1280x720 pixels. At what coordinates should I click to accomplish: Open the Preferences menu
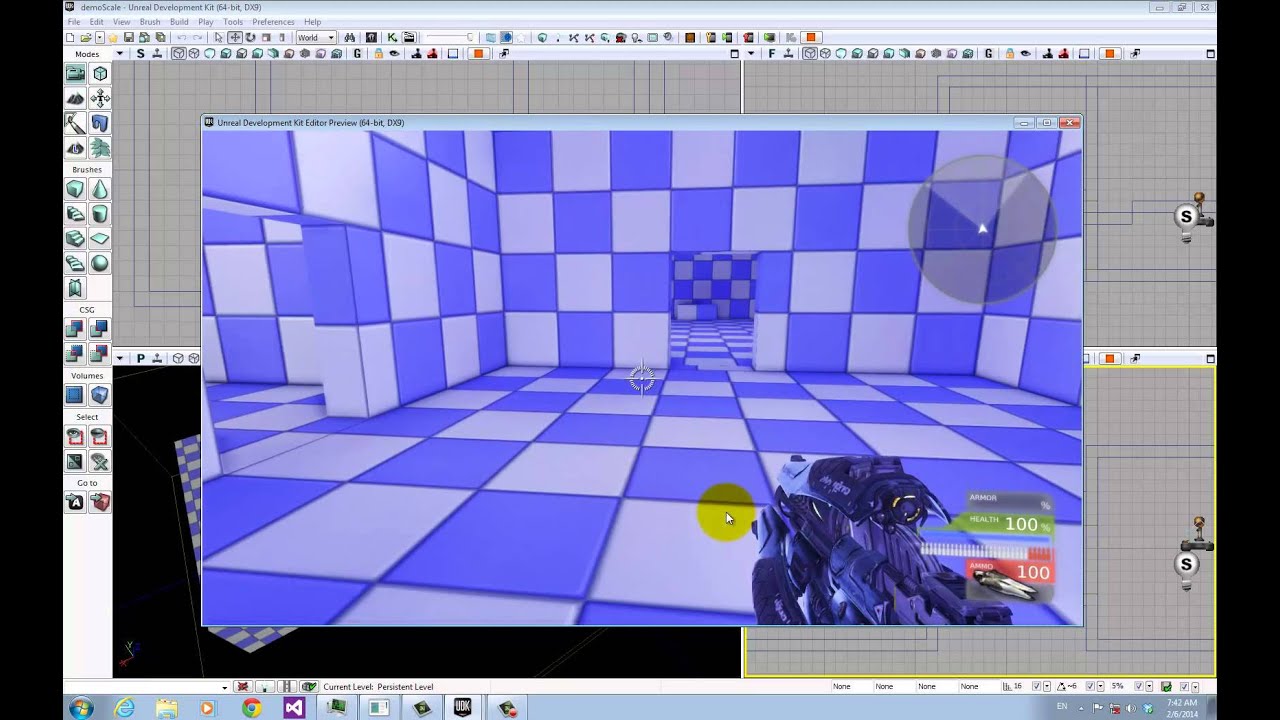273,22
